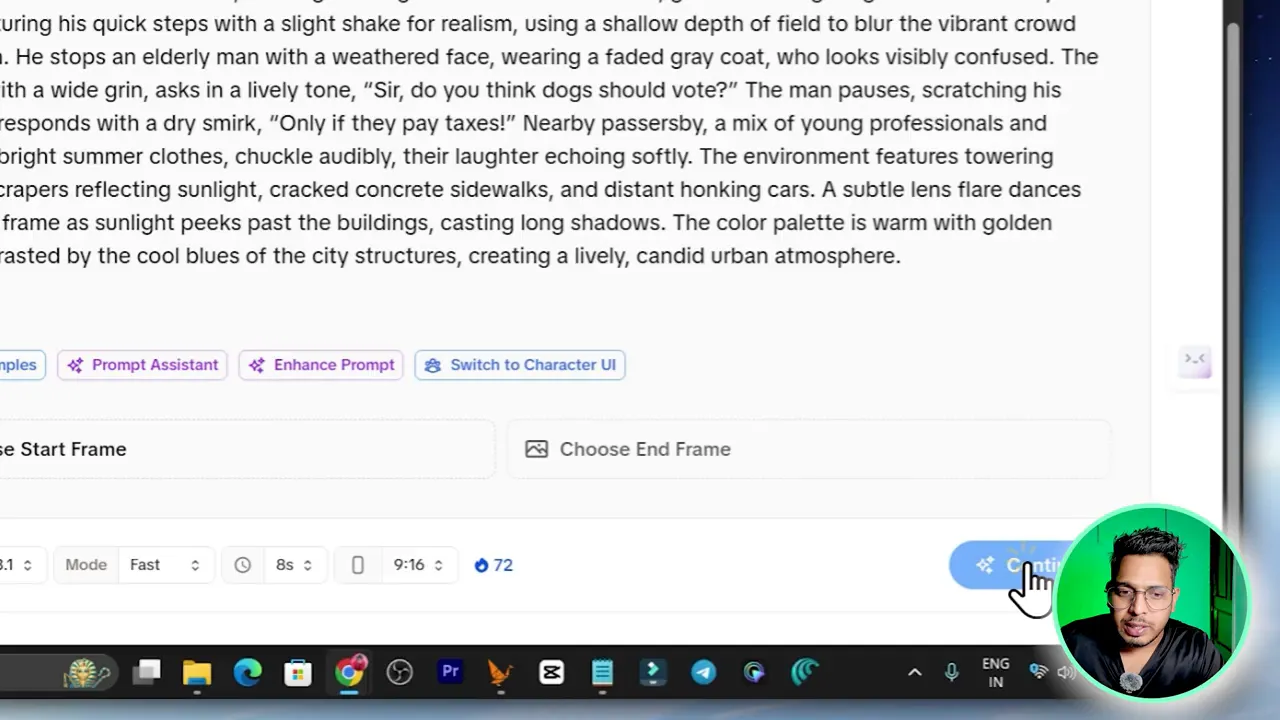Screen dimensions: 1280x720
Task: Open Telegram from the taskbar
Action: click(x=703, y=673)
